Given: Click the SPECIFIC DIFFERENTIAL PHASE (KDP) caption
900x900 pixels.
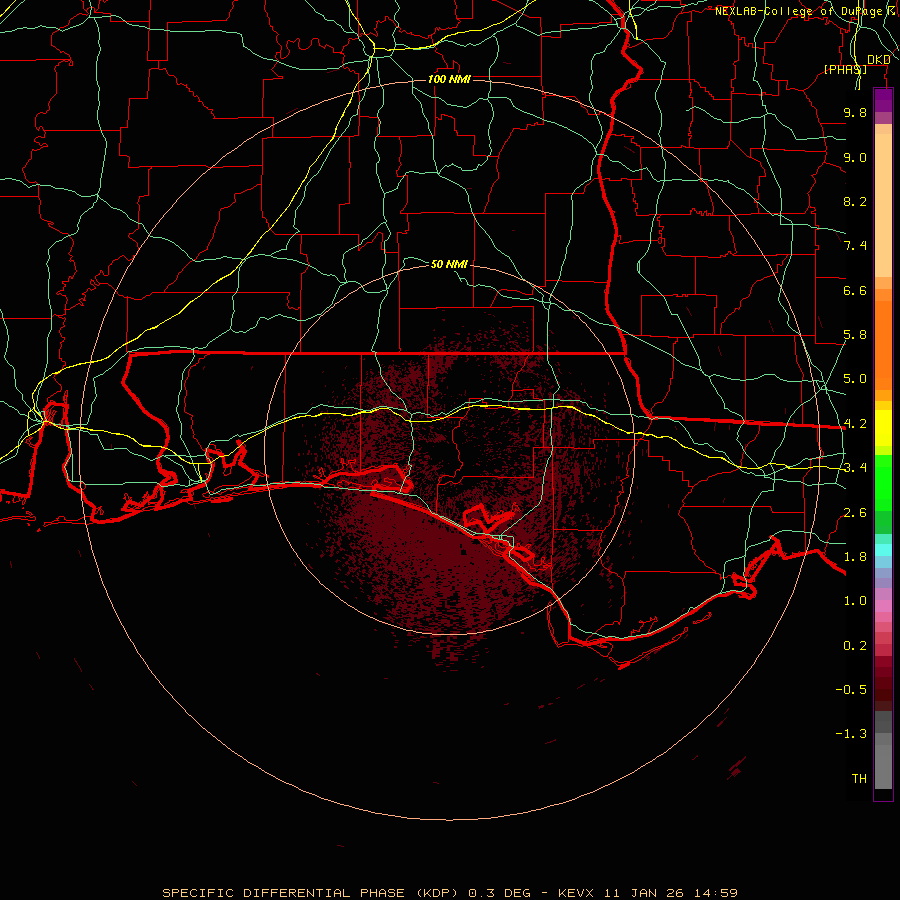Looking at the screenshot, I should pyautogui.click(x=310, y=893).
